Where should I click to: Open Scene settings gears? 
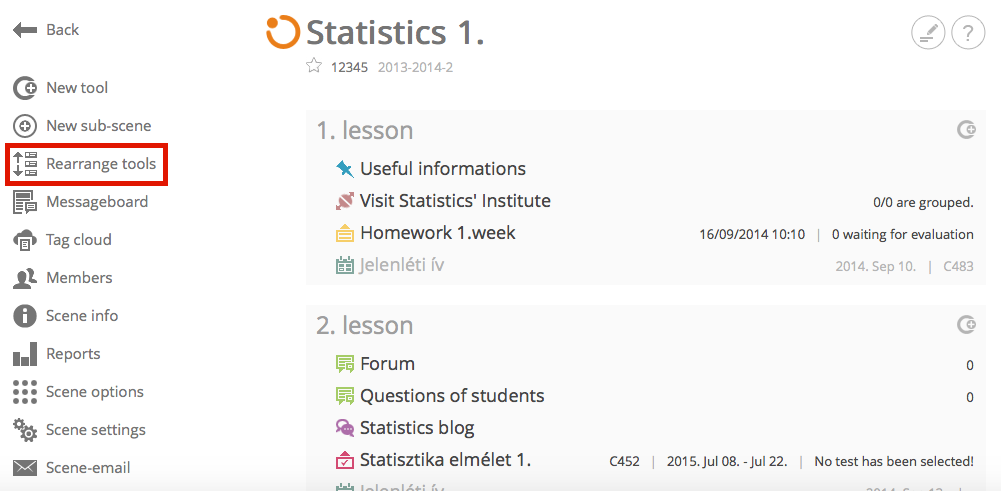[x=26, y=430]
